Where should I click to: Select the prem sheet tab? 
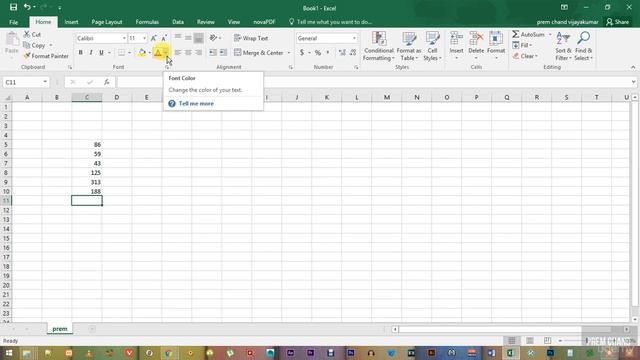[60, 329]
